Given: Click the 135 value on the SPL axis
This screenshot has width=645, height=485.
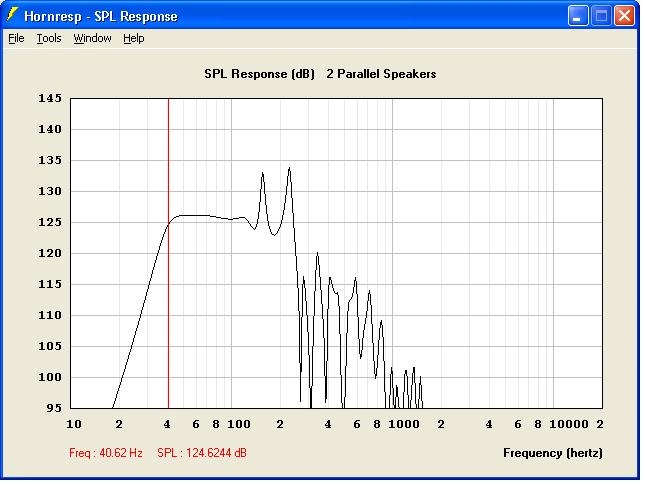Looking at the screenshot, I should coord(50,160).
